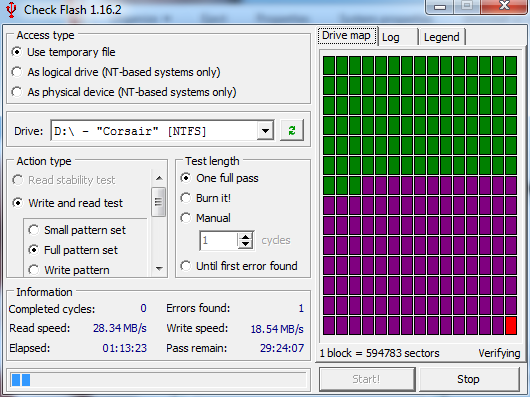Click the green refresh drives icon
The width and height of the screenshot is (530, 397).
(292, 130)
